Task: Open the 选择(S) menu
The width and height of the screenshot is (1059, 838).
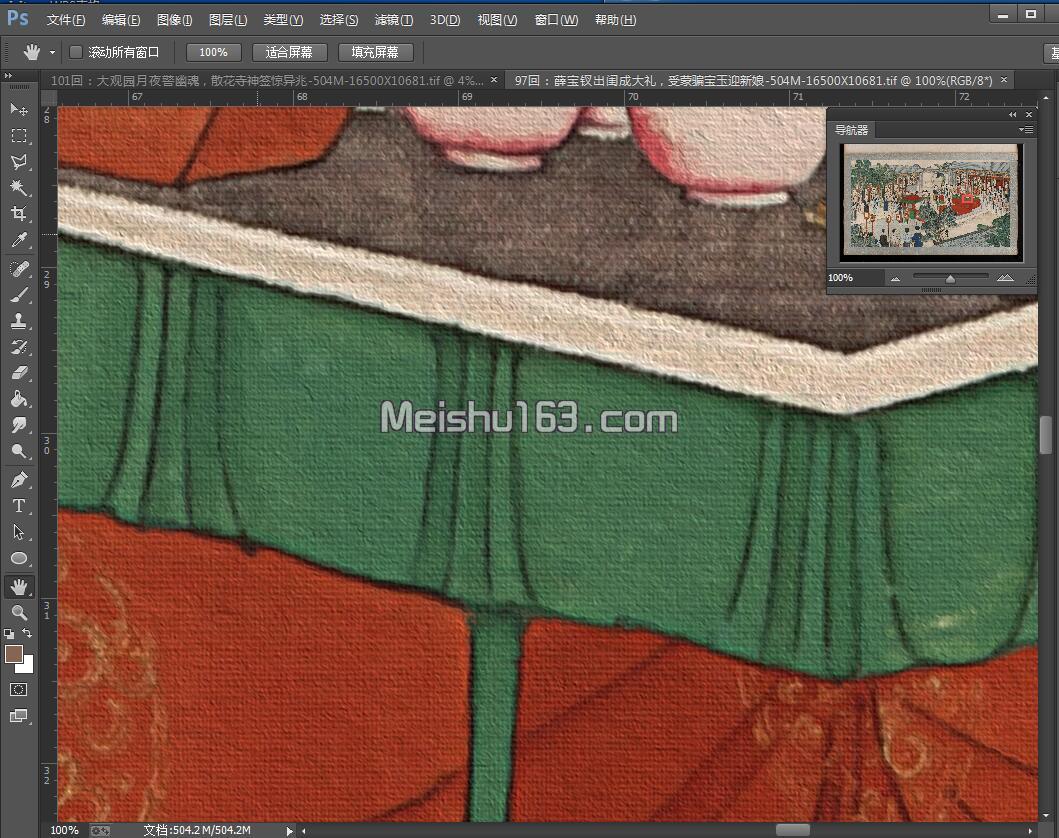Action: pyautogui.click(x=338, y=20)
